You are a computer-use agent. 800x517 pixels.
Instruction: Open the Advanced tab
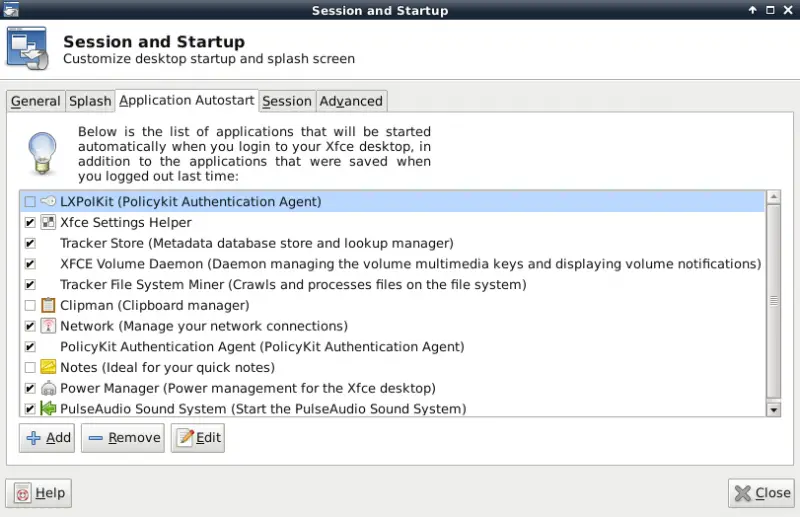[351, 101]
